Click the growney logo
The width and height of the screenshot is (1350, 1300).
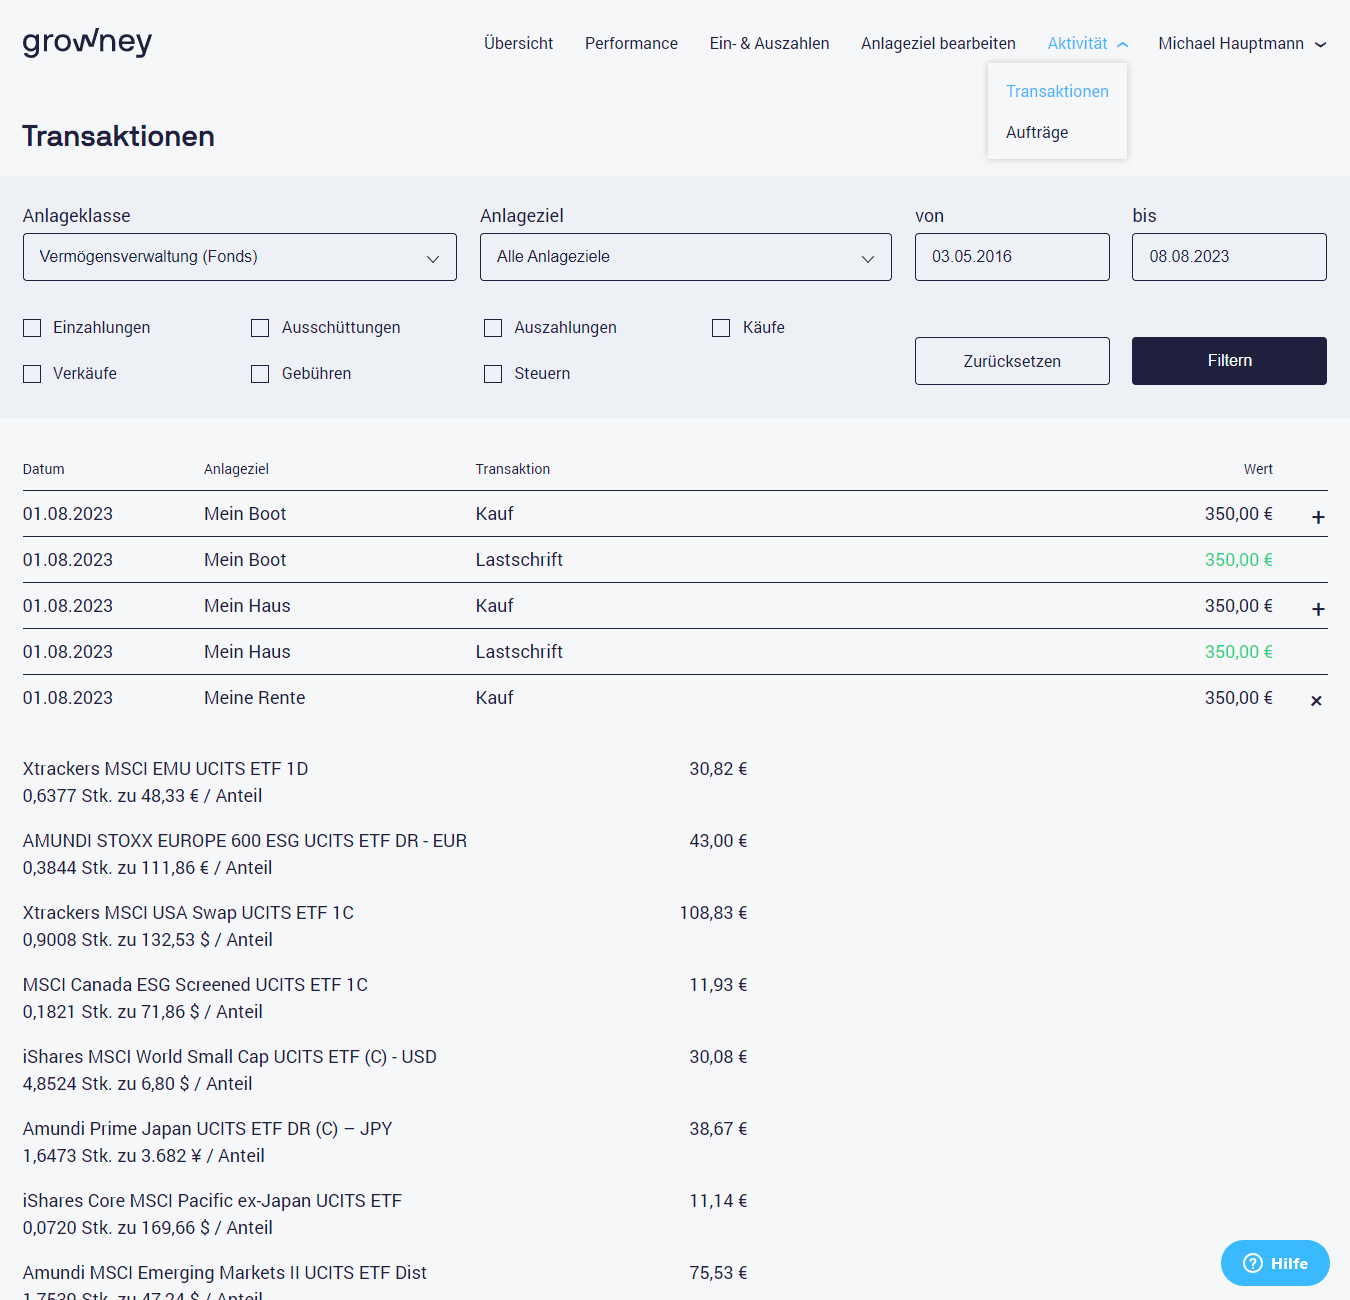coord(87,42)
